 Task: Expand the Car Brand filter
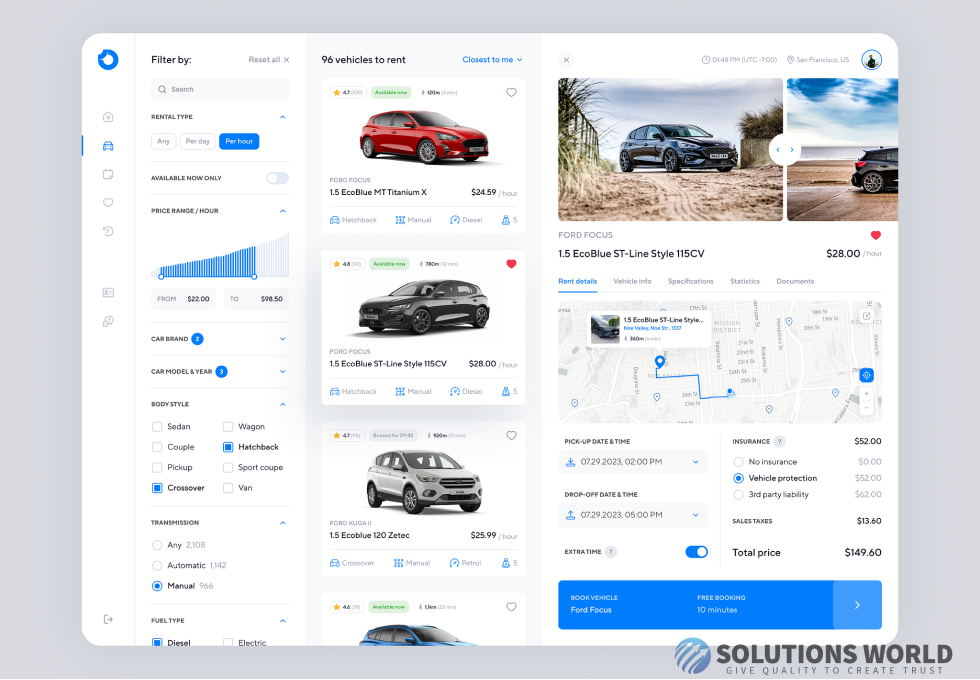tap(282, 339)
